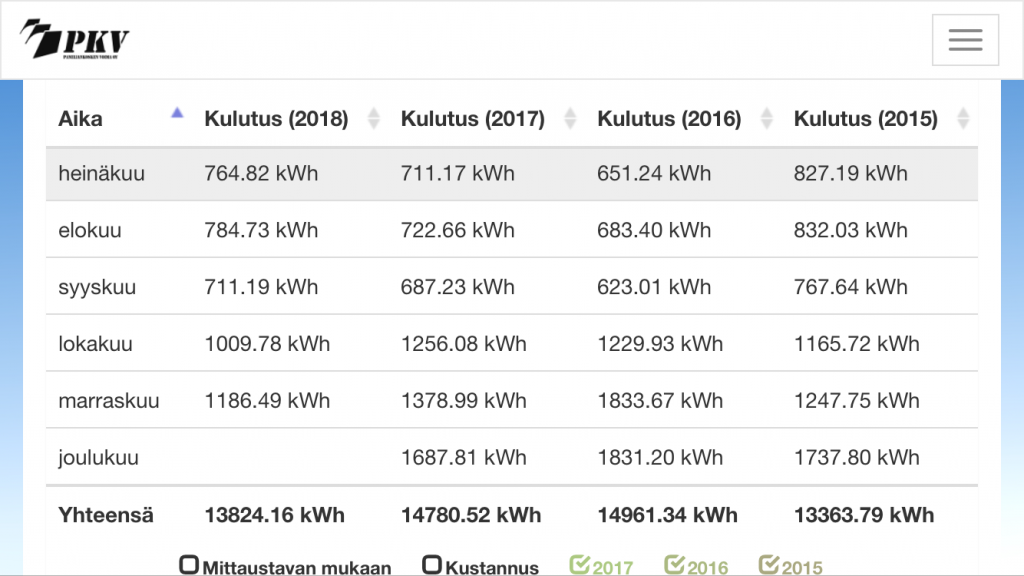Click the 1833.67 kWh consumption cell
The width and height of the screenshot is (1024, 576).
click(x=660, y=401)
